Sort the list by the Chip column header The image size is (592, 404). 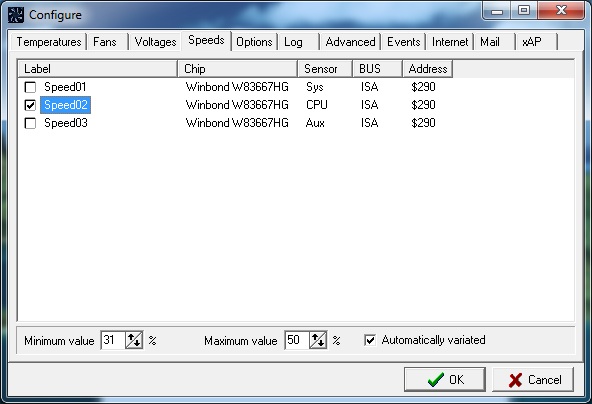pyautogui.click(x=237, y=69)
